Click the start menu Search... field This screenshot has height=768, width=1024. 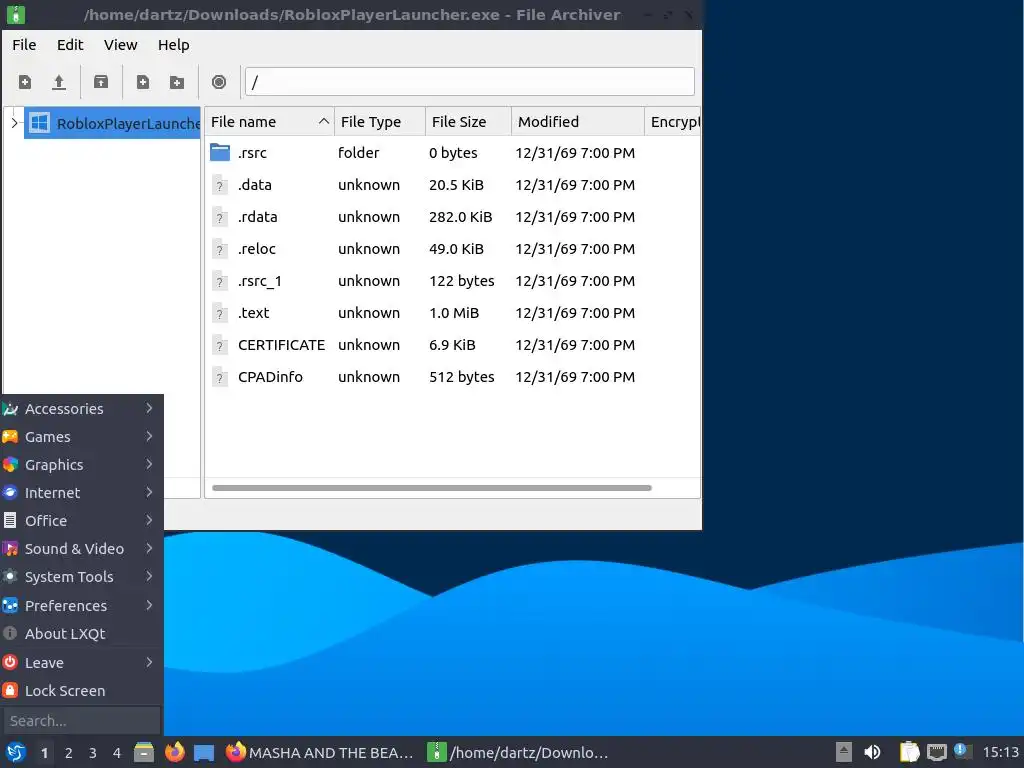[82, 721]
